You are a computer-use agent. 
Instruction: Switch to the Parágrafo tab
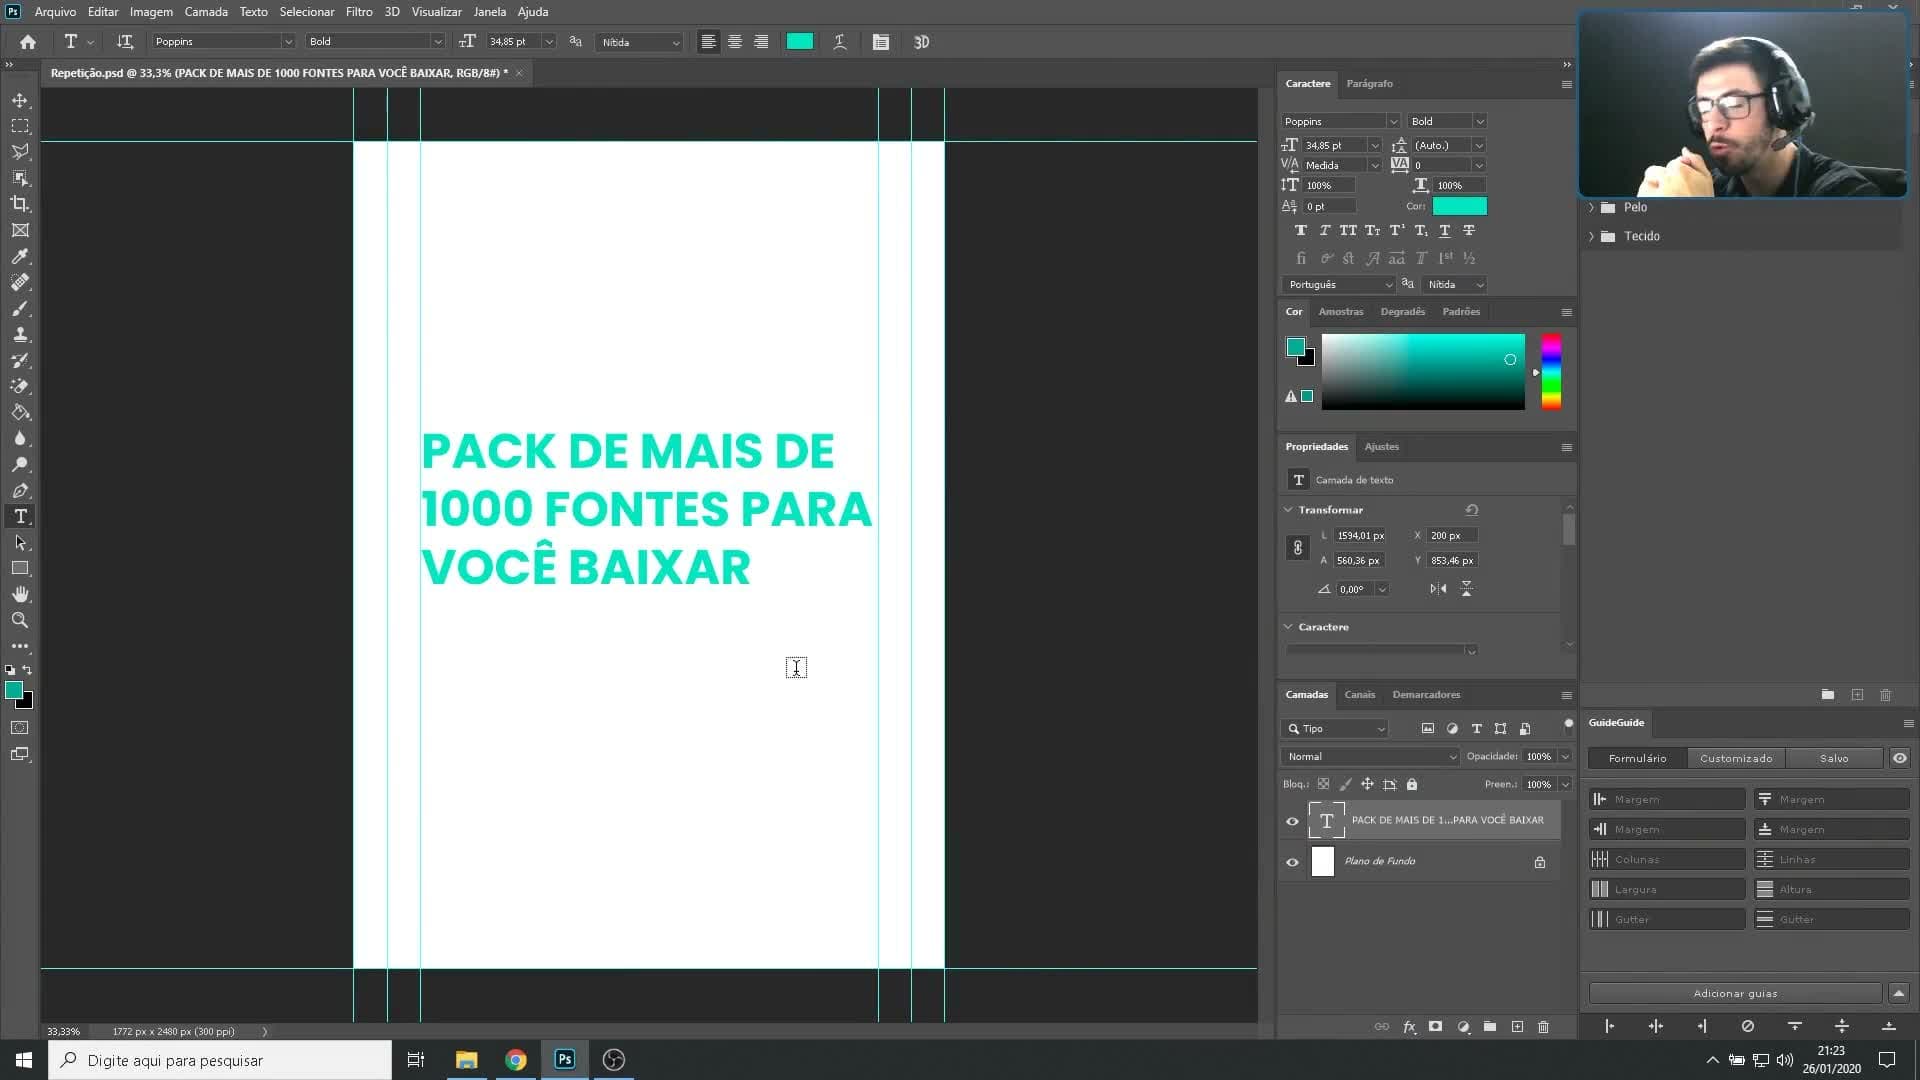tap(1369, 84)
